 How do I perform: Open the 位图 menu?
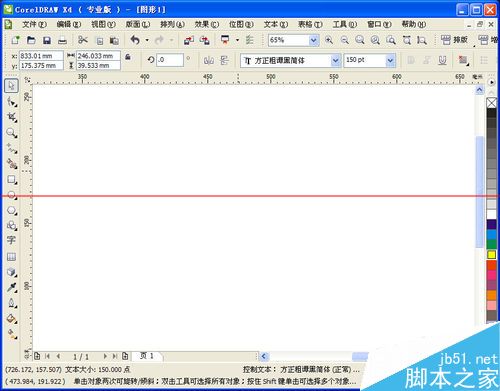(x=241, y=24)
